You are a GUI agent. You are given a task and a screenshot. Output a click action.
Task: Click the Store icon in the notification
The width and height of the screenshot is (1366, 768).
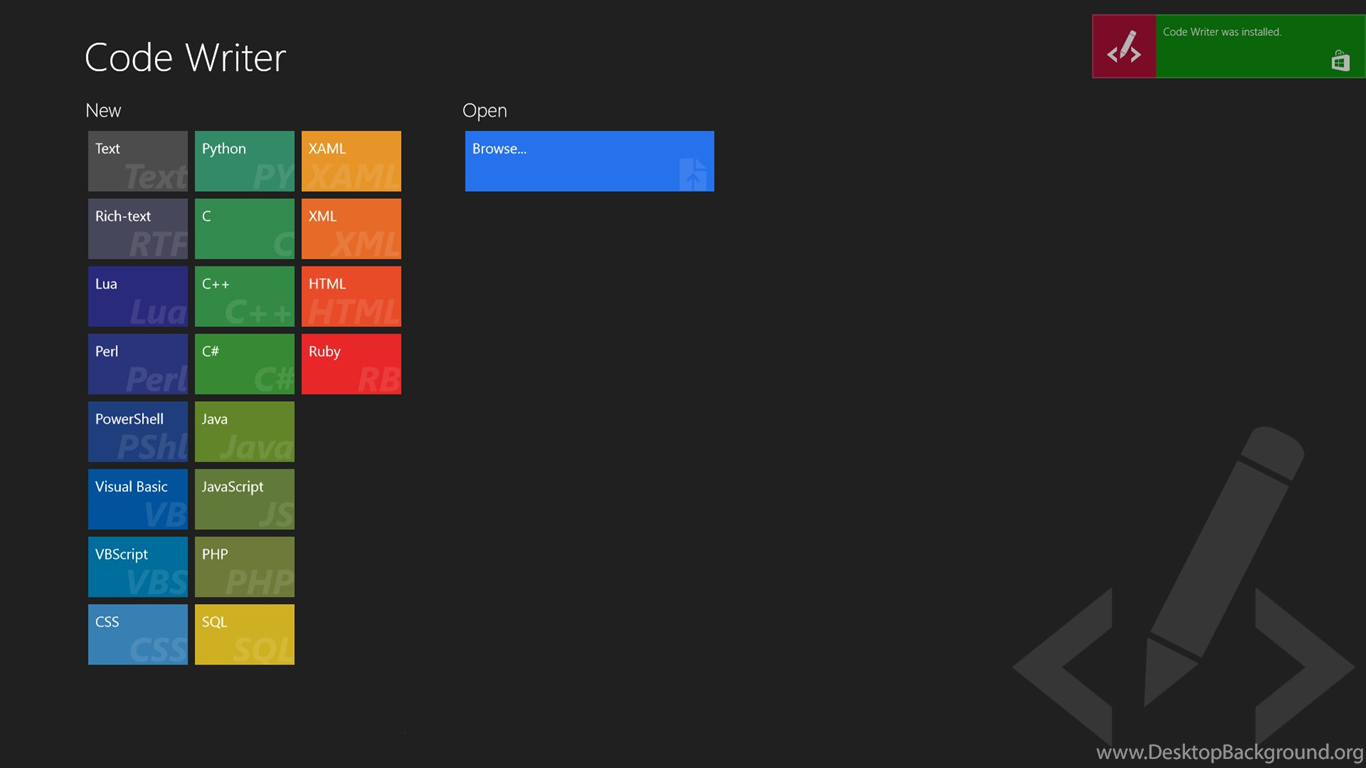[1340, 61]
